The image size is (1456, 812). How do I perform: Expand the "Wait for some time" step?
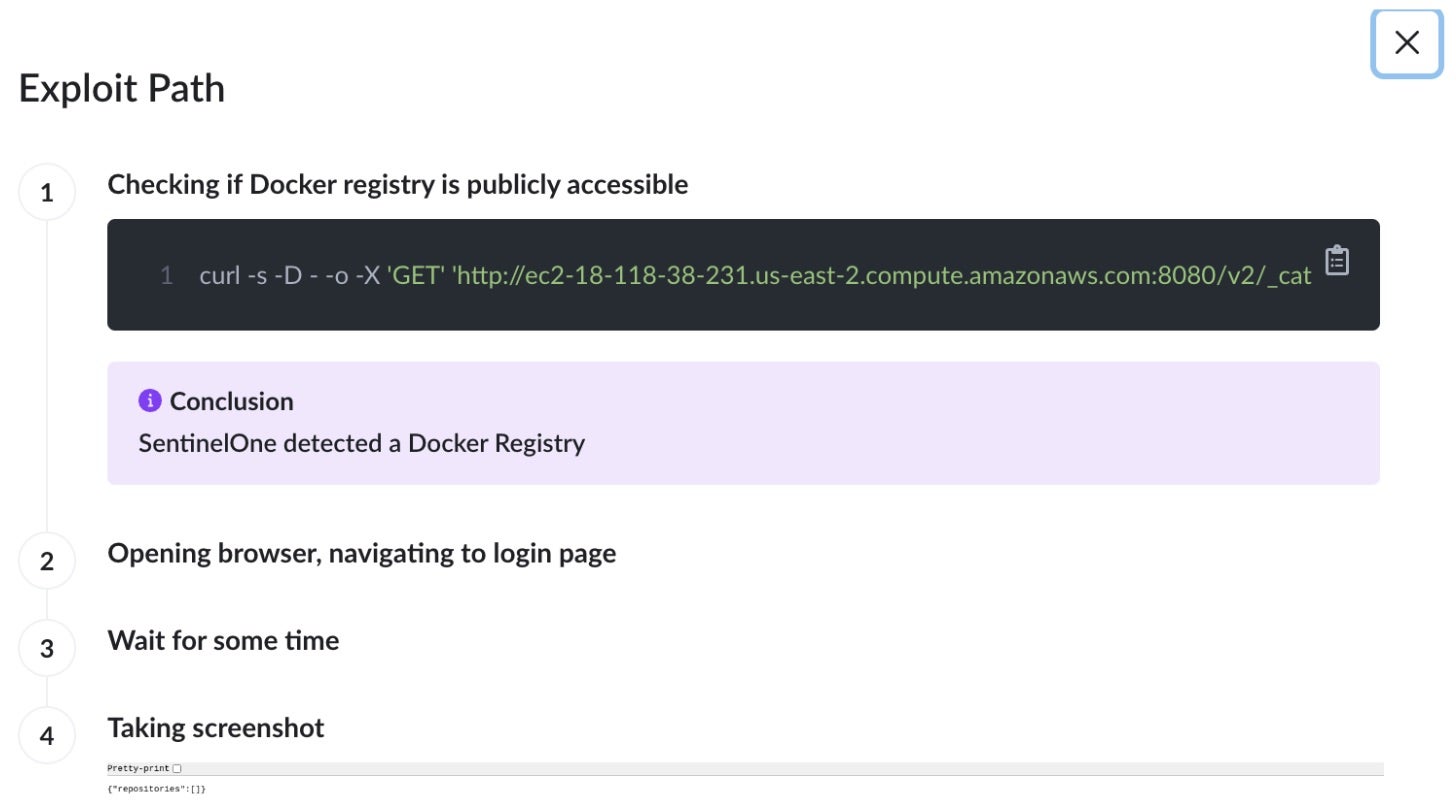[x=223, y=640]
